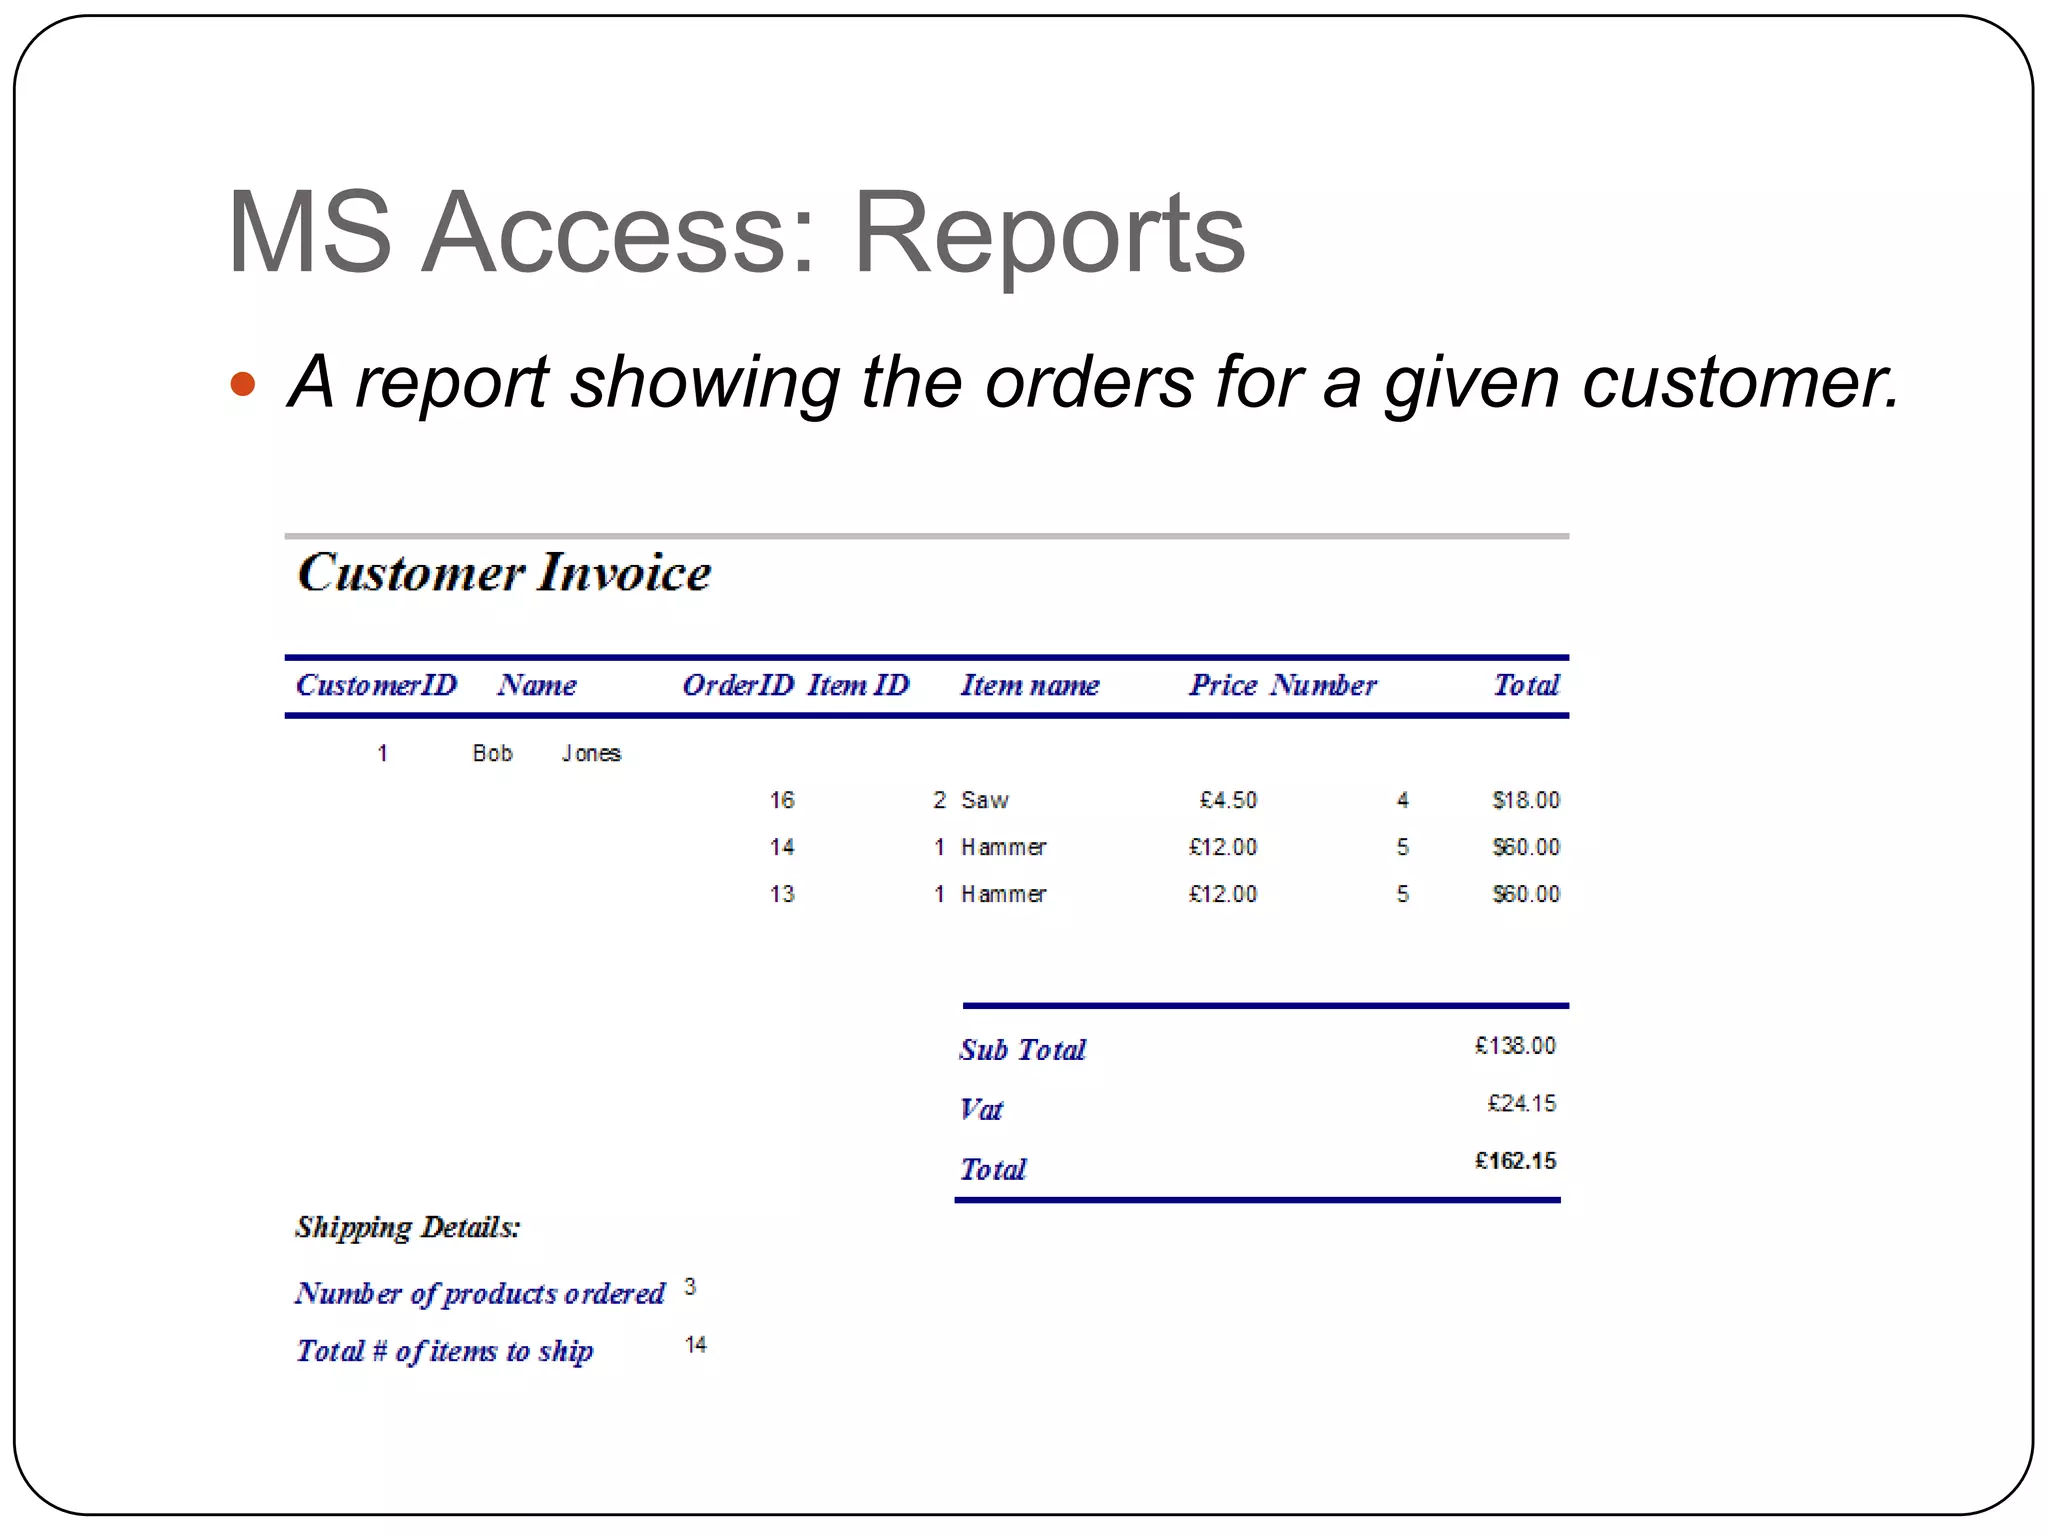This screenshot has height=1536, width=2048.
Task: Click 'Number of products ordered' label
Action: tap(479, 1294)
